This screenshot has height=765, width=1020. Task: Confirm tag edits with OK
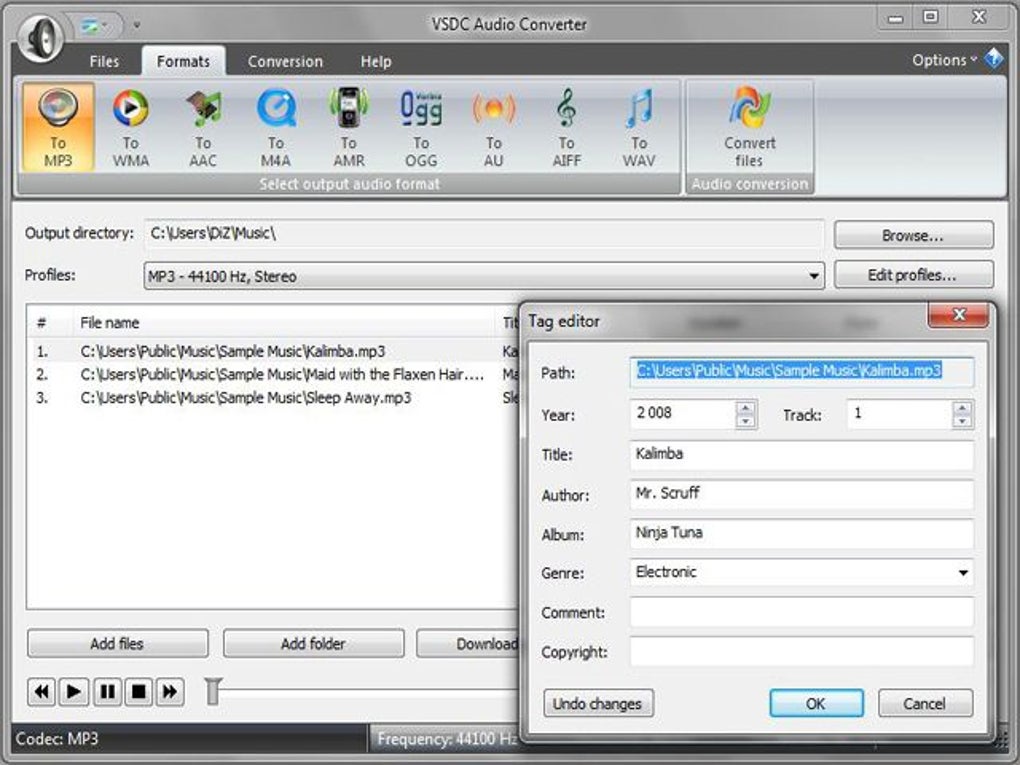[x=816, y=703]
